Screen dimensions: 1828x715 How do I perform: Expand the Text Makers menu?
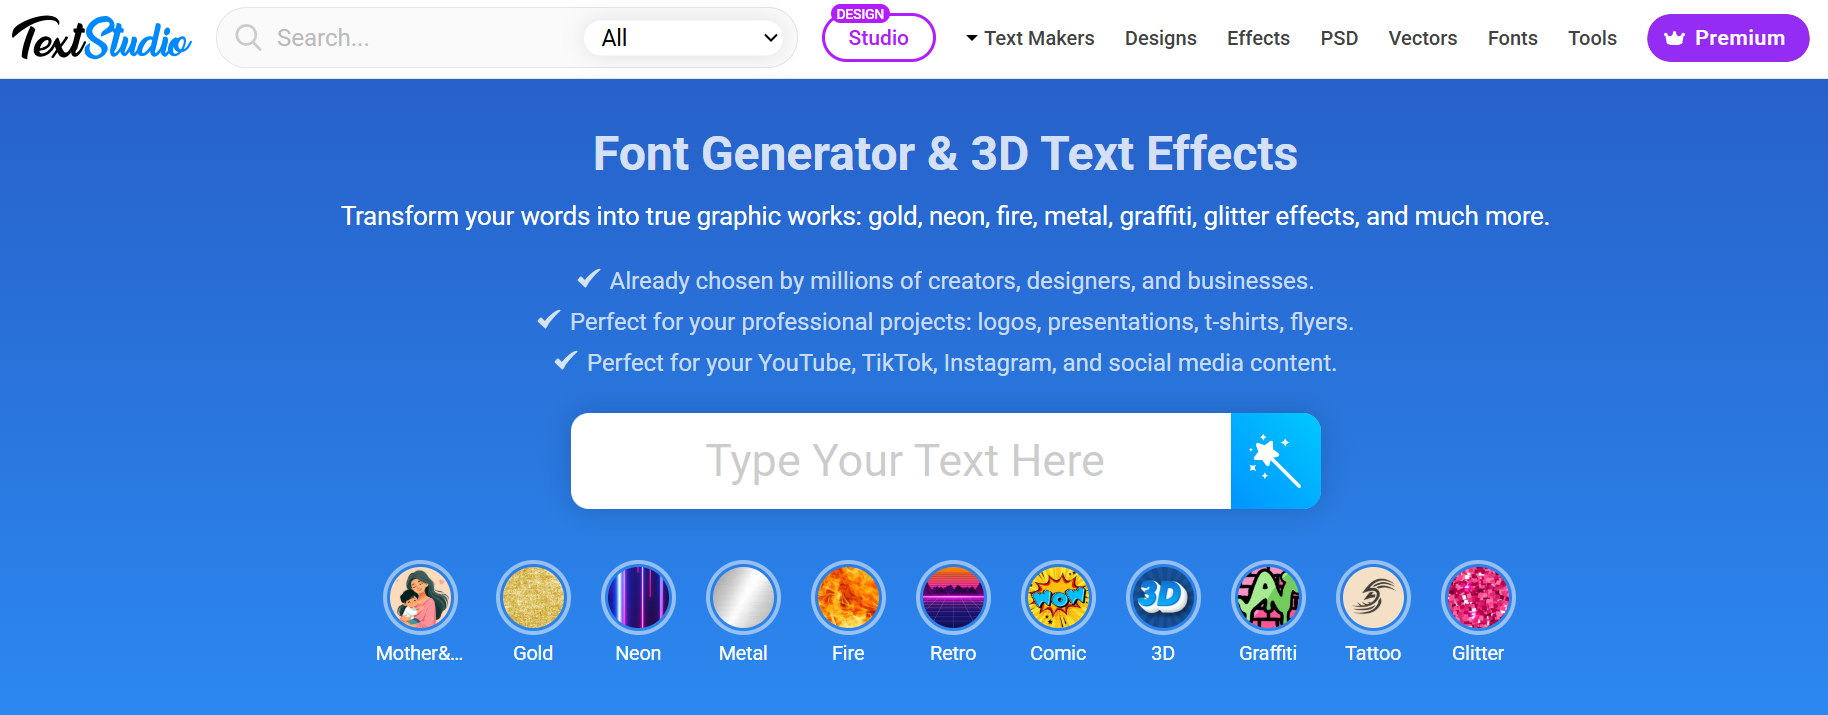click(x=1029, y=38)
